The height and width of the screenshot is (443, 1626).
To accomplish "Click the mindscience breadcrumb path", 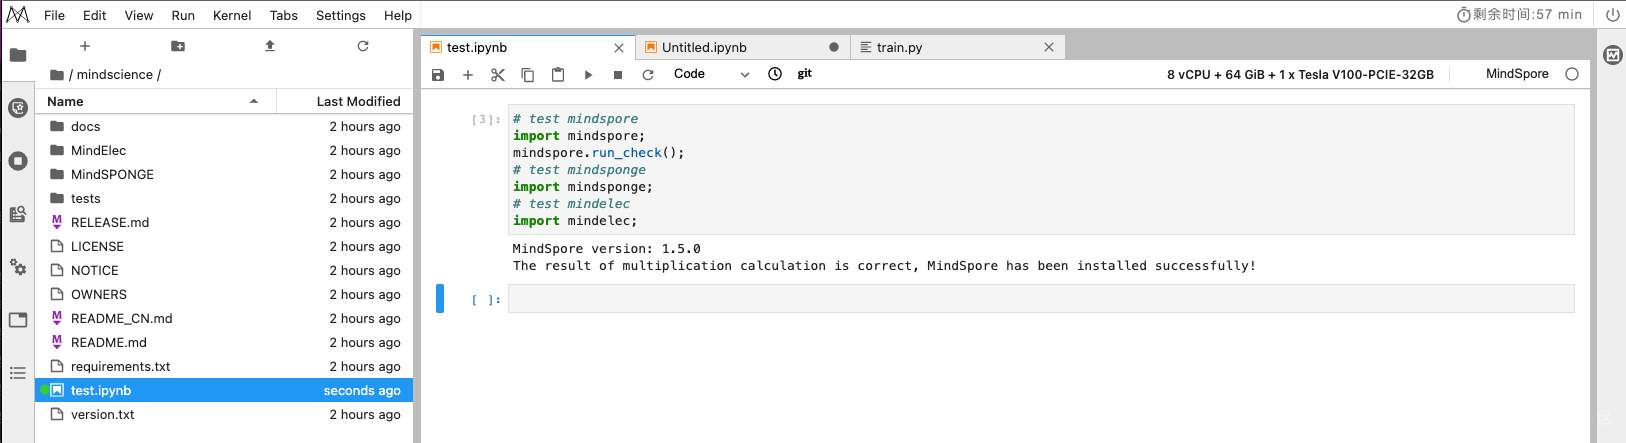I will 115,74.
